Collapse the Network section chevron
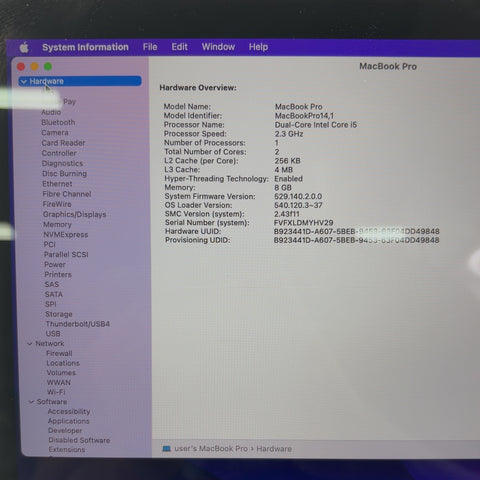480x480 pixels. coord(30,344)
